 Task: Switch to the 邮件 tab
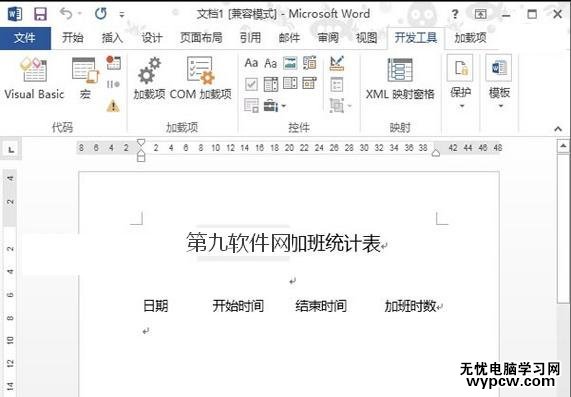coord(290,38)
